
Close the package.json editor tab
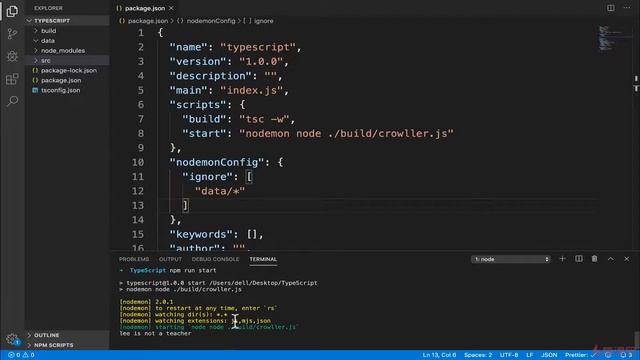point(171,8)
